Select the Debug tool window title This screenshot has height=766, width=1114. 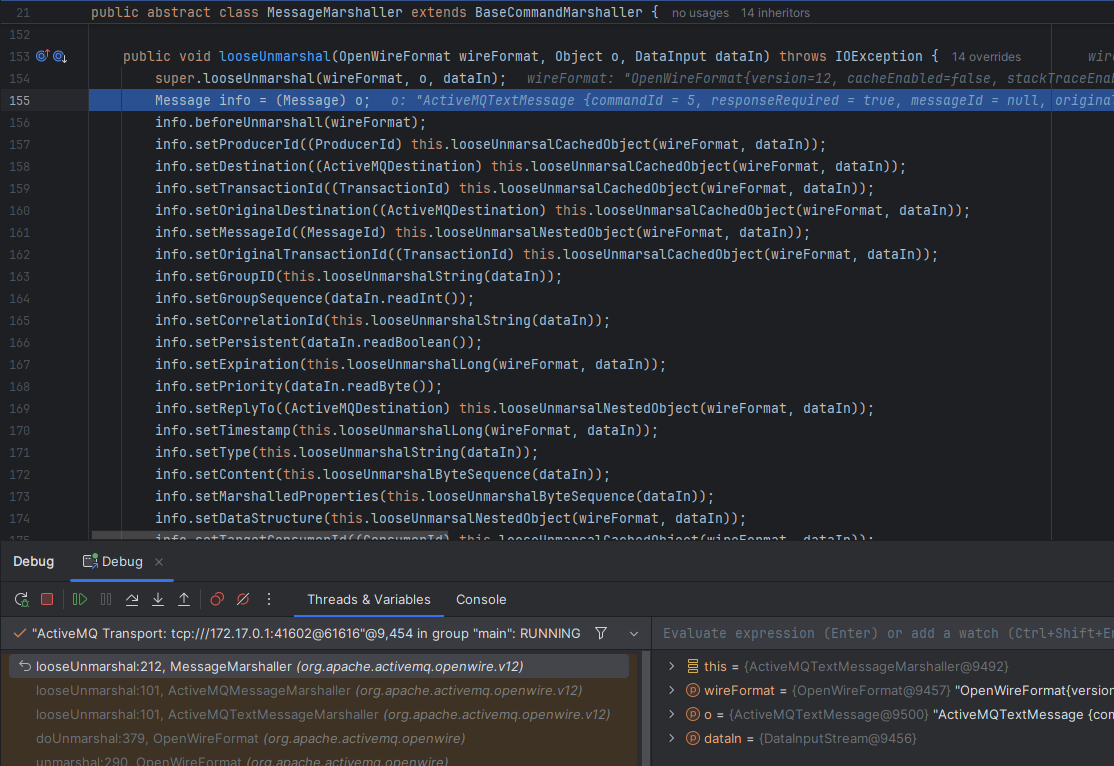click(x=33, y=561)
